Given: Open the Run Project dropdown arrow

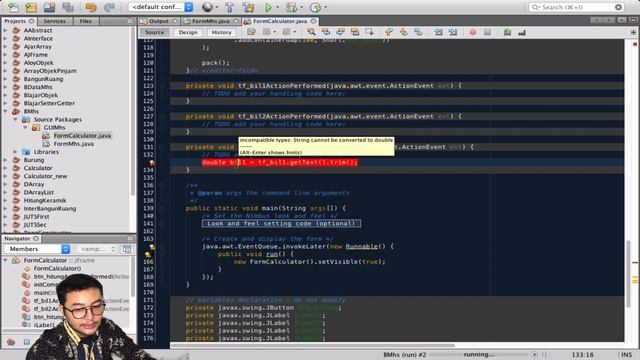Looking at the screenshot, I should pyautogui.click(x=278, y=7).
